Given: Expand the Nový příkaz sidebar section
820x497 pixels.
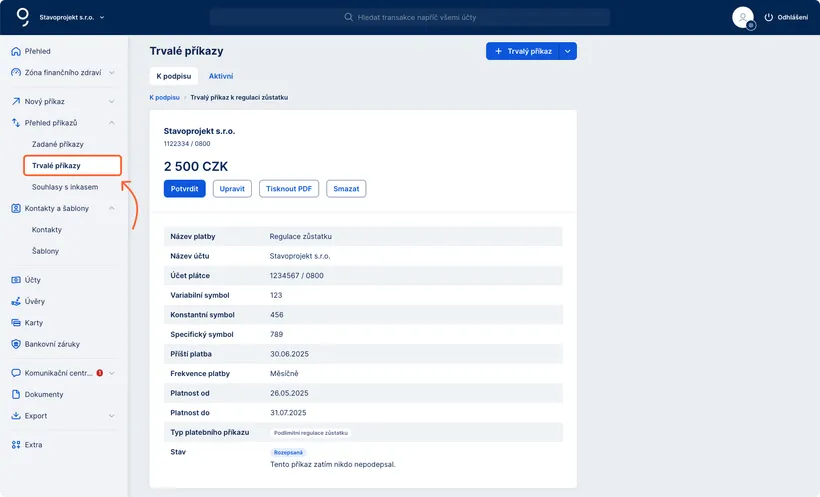Looking at the screenshot, I should 111,101.
